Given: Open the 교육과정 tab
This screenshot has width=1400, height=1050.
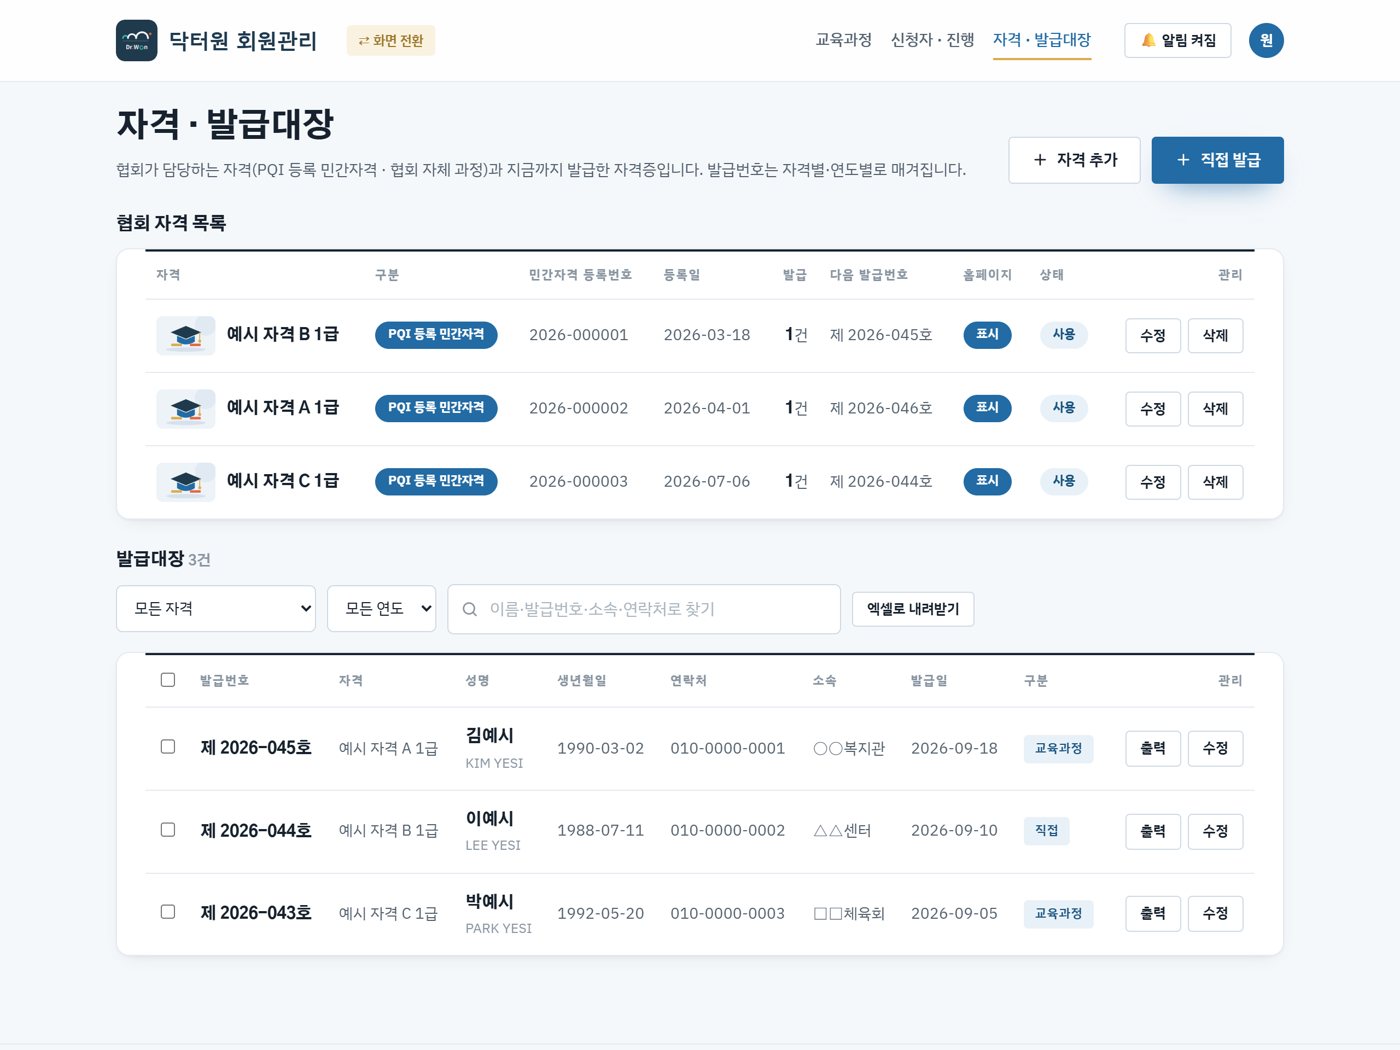Looking at the screenshot, I should (843, 40).
